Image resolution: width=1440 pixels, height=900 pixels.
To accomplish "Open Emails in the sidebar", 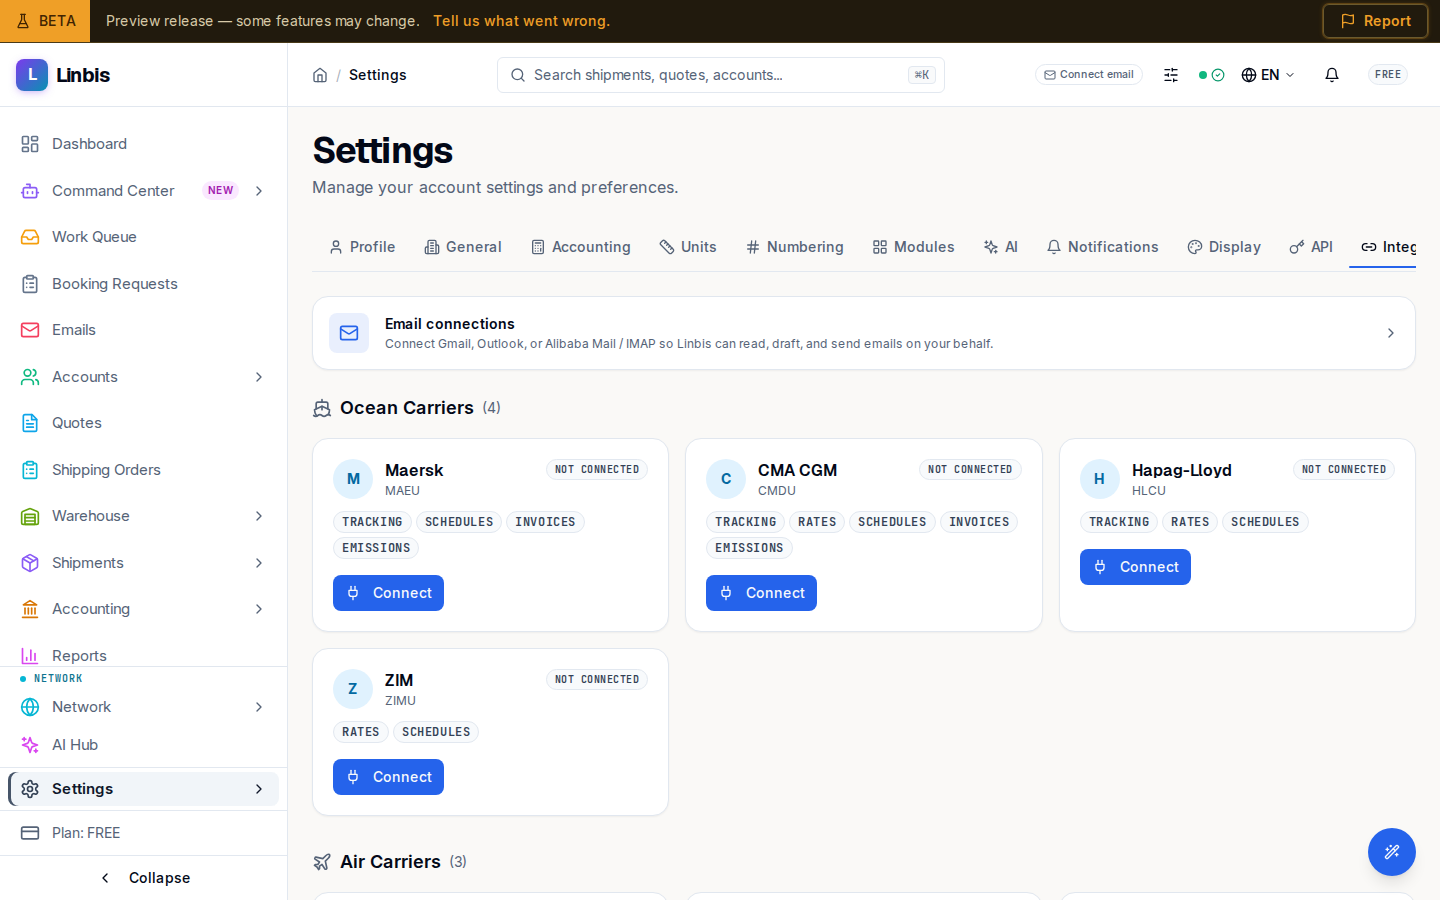I will click(144, 330).
